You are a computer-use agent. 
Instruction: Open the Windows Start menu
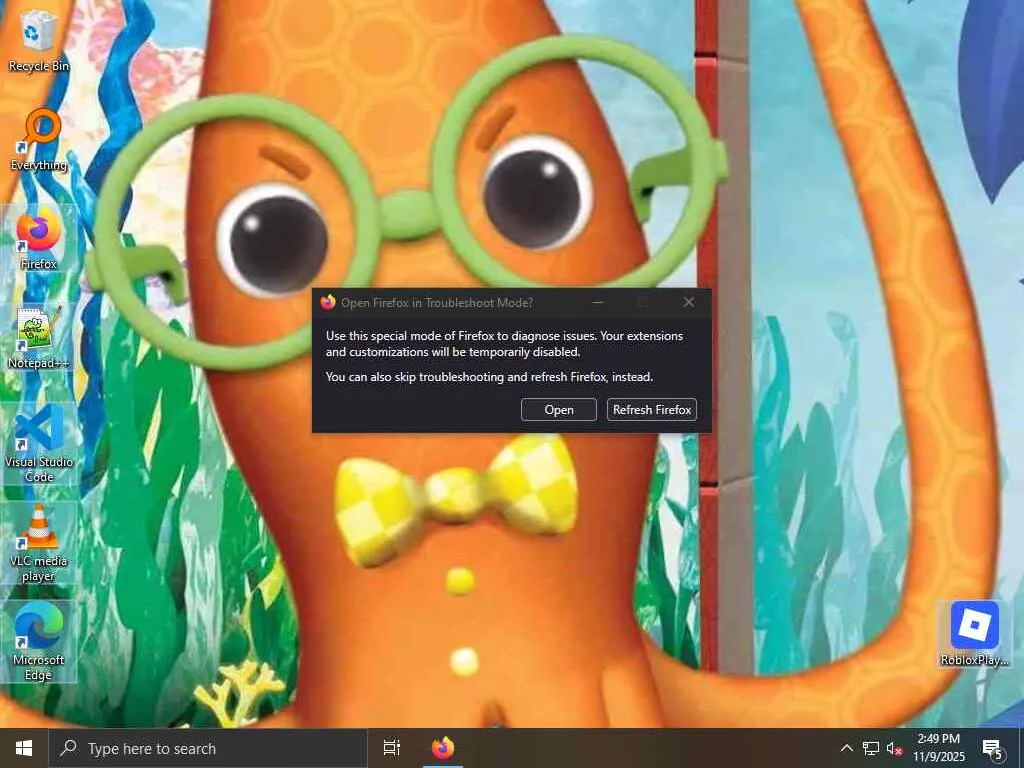point(24,748)
